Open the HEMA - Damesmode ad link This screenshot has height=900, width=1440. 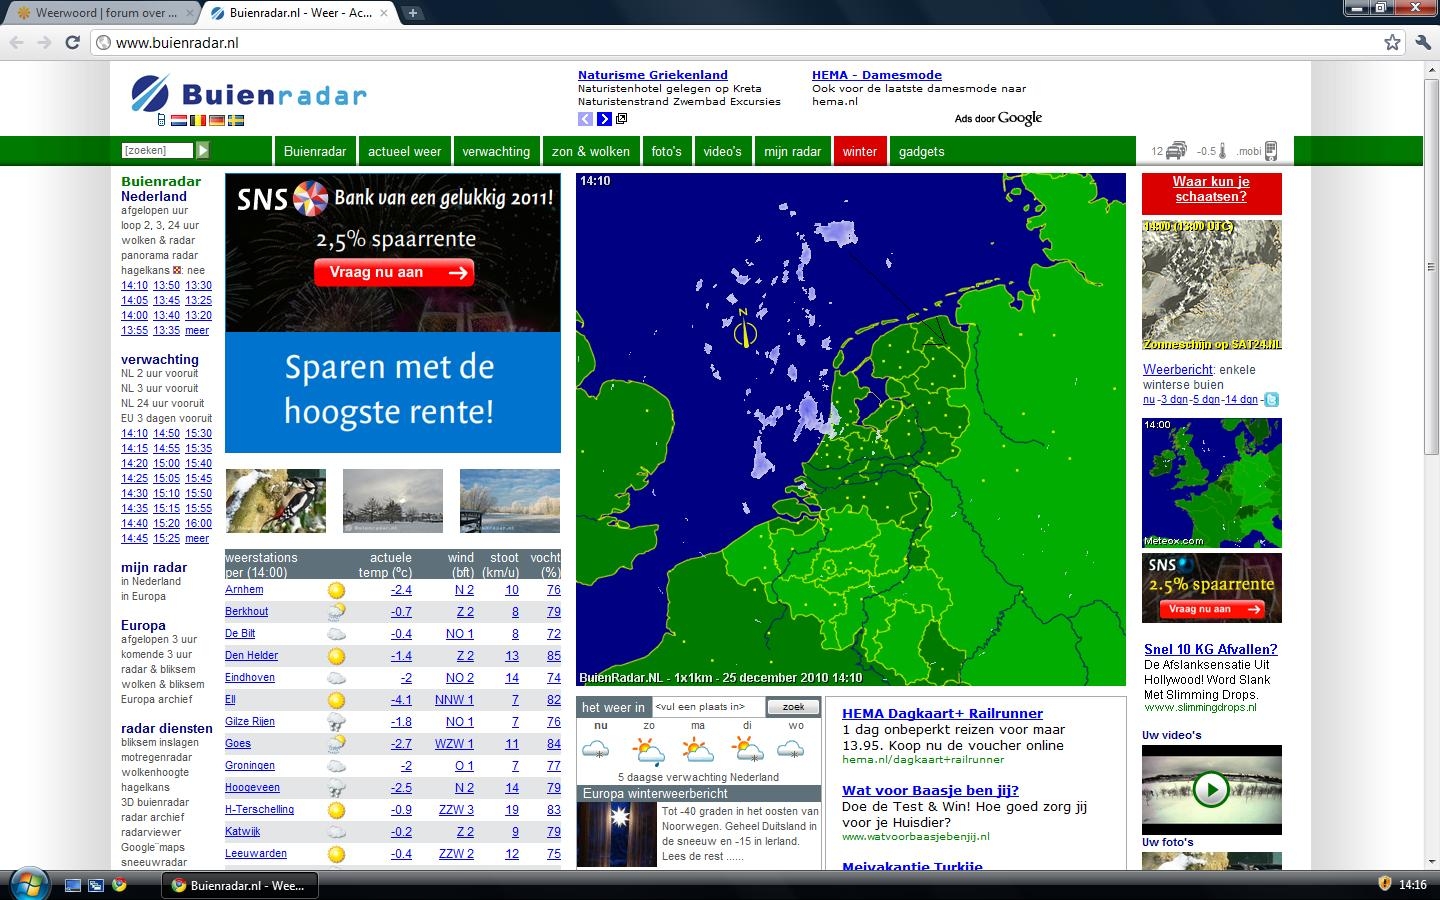click(877, 75)
